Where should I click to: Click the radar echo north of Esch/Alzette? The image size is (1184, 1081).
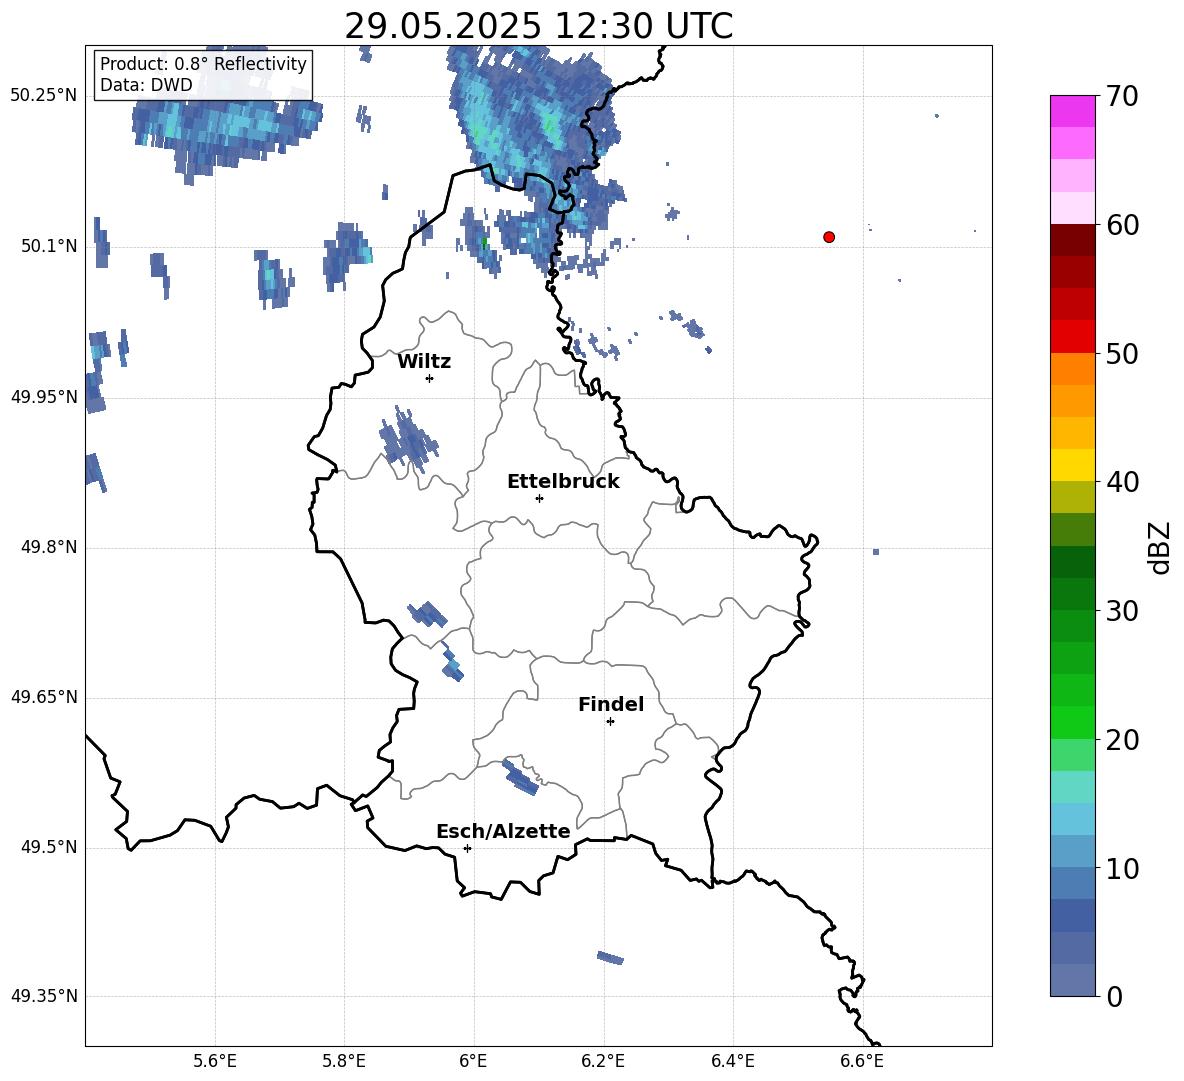(x=520, y=778)
